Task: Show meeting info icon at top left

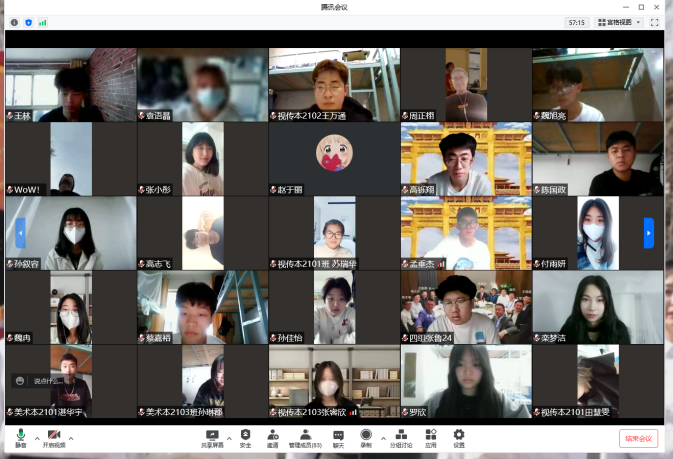Action: [x=13, y=21]
